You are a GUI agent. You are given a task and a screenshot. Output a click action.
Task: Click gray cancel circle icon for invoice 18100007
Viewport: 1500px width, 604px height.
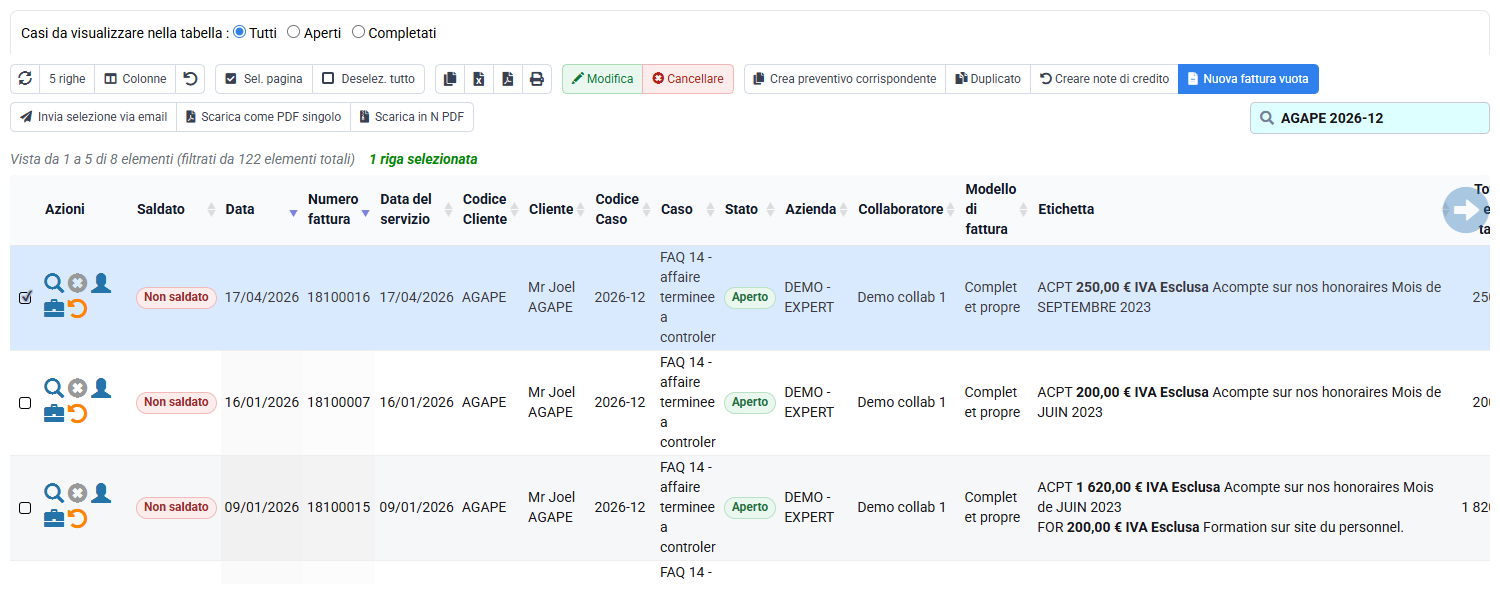tap(77, 388)
